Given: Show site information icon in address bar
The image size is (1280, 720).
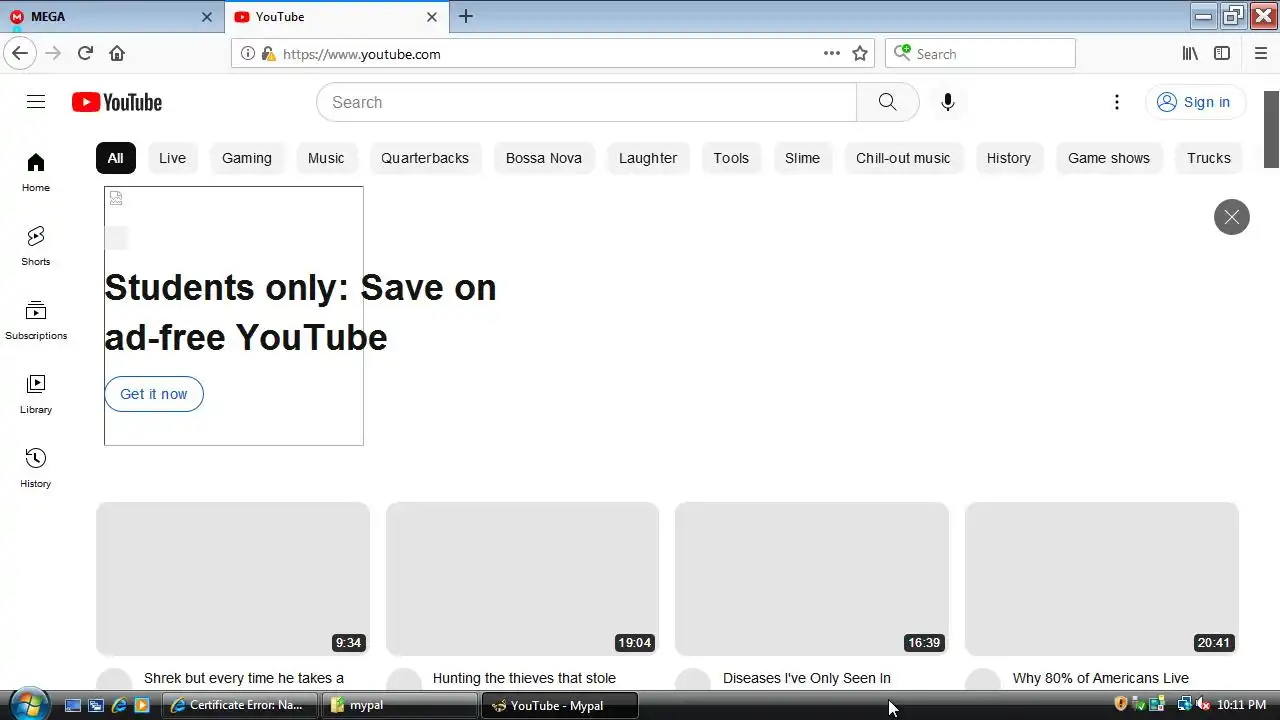Looking at the screenshot, I should (248, 54).
